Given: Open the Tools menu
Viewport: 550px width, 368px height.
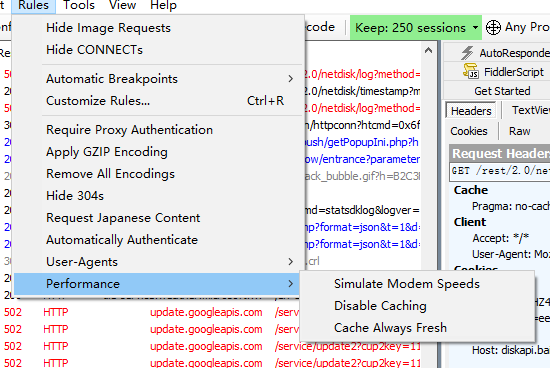Looking at the screenshot, I should pos(79,5).
